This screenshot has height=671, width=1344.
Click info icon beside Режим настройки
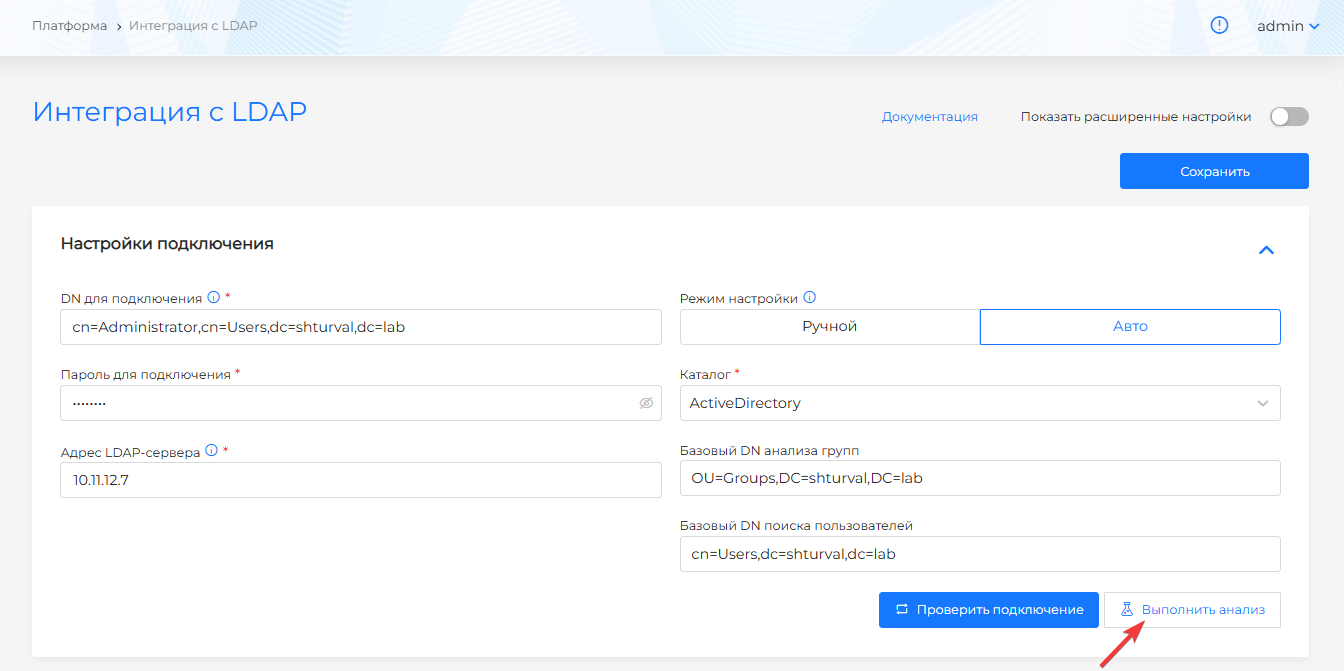pos(810,298)
